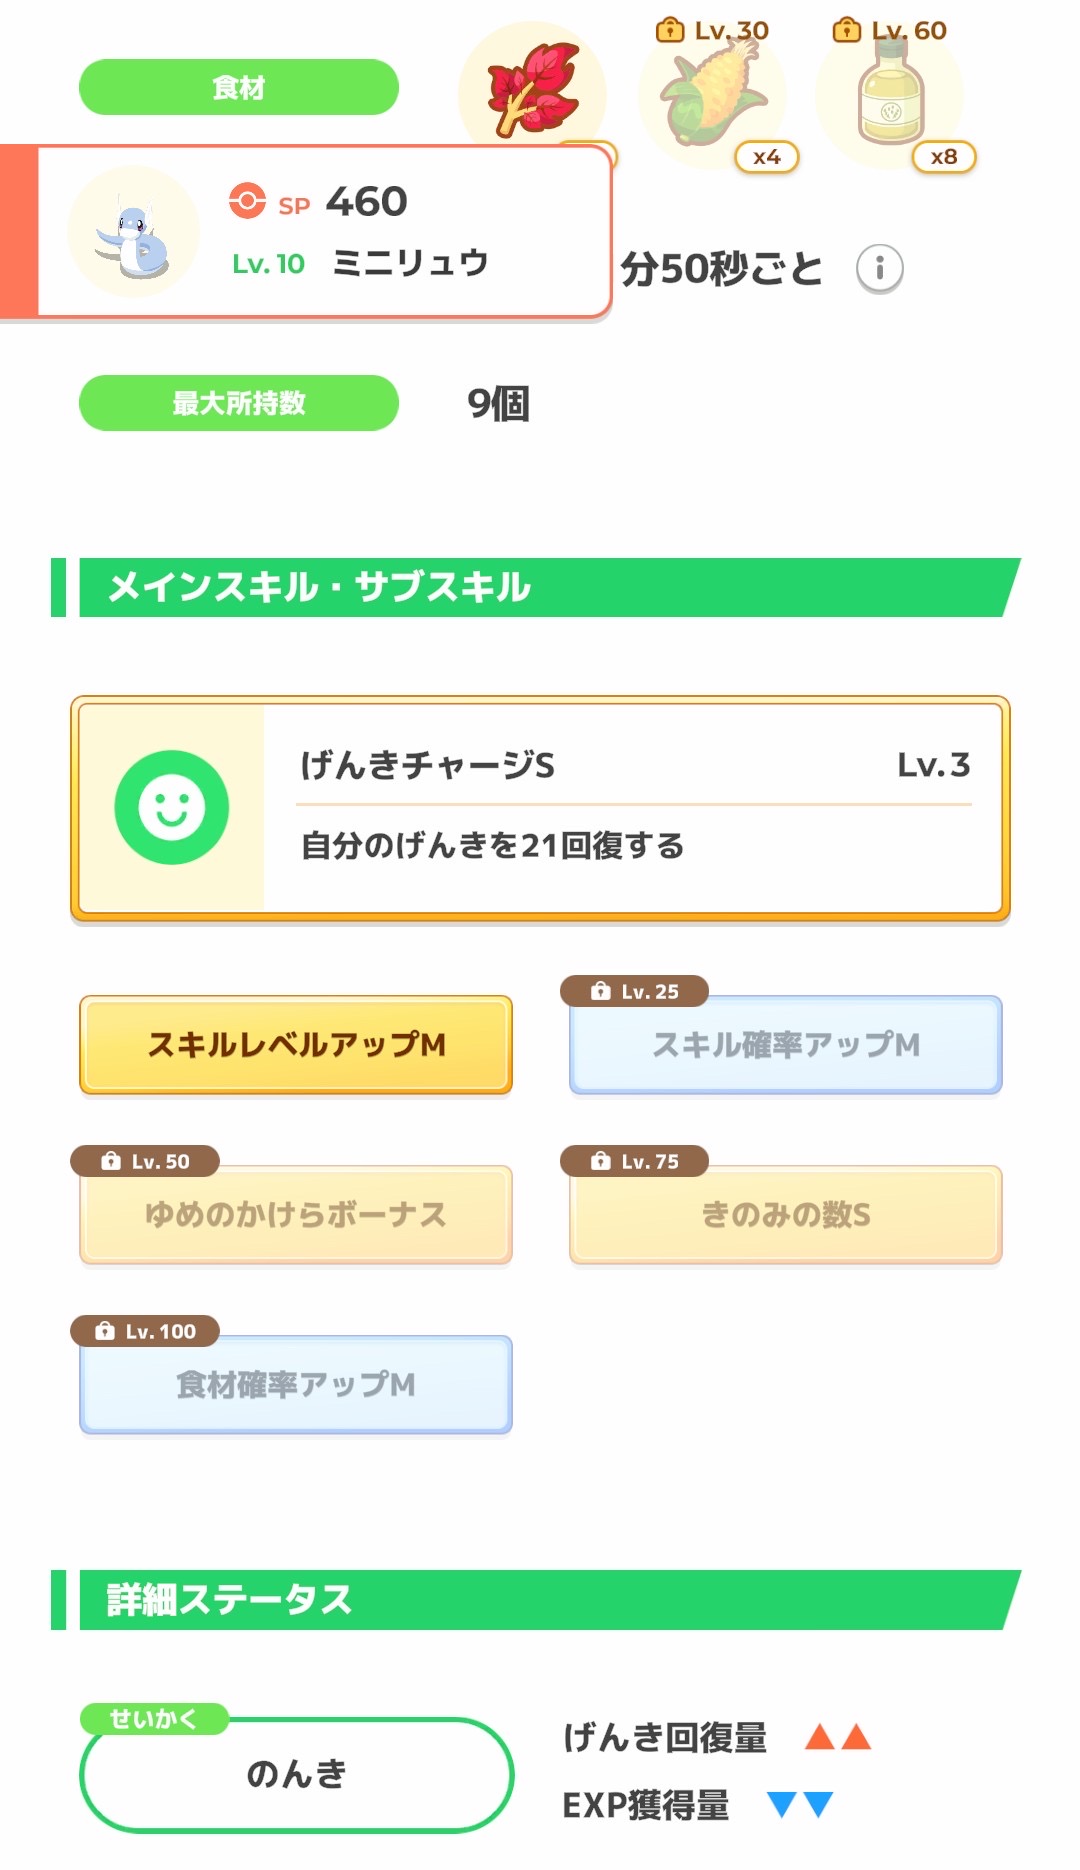Tap the のんき nature box
The height and width of the screenshot is (1870, 1080).
point(296,1774)
